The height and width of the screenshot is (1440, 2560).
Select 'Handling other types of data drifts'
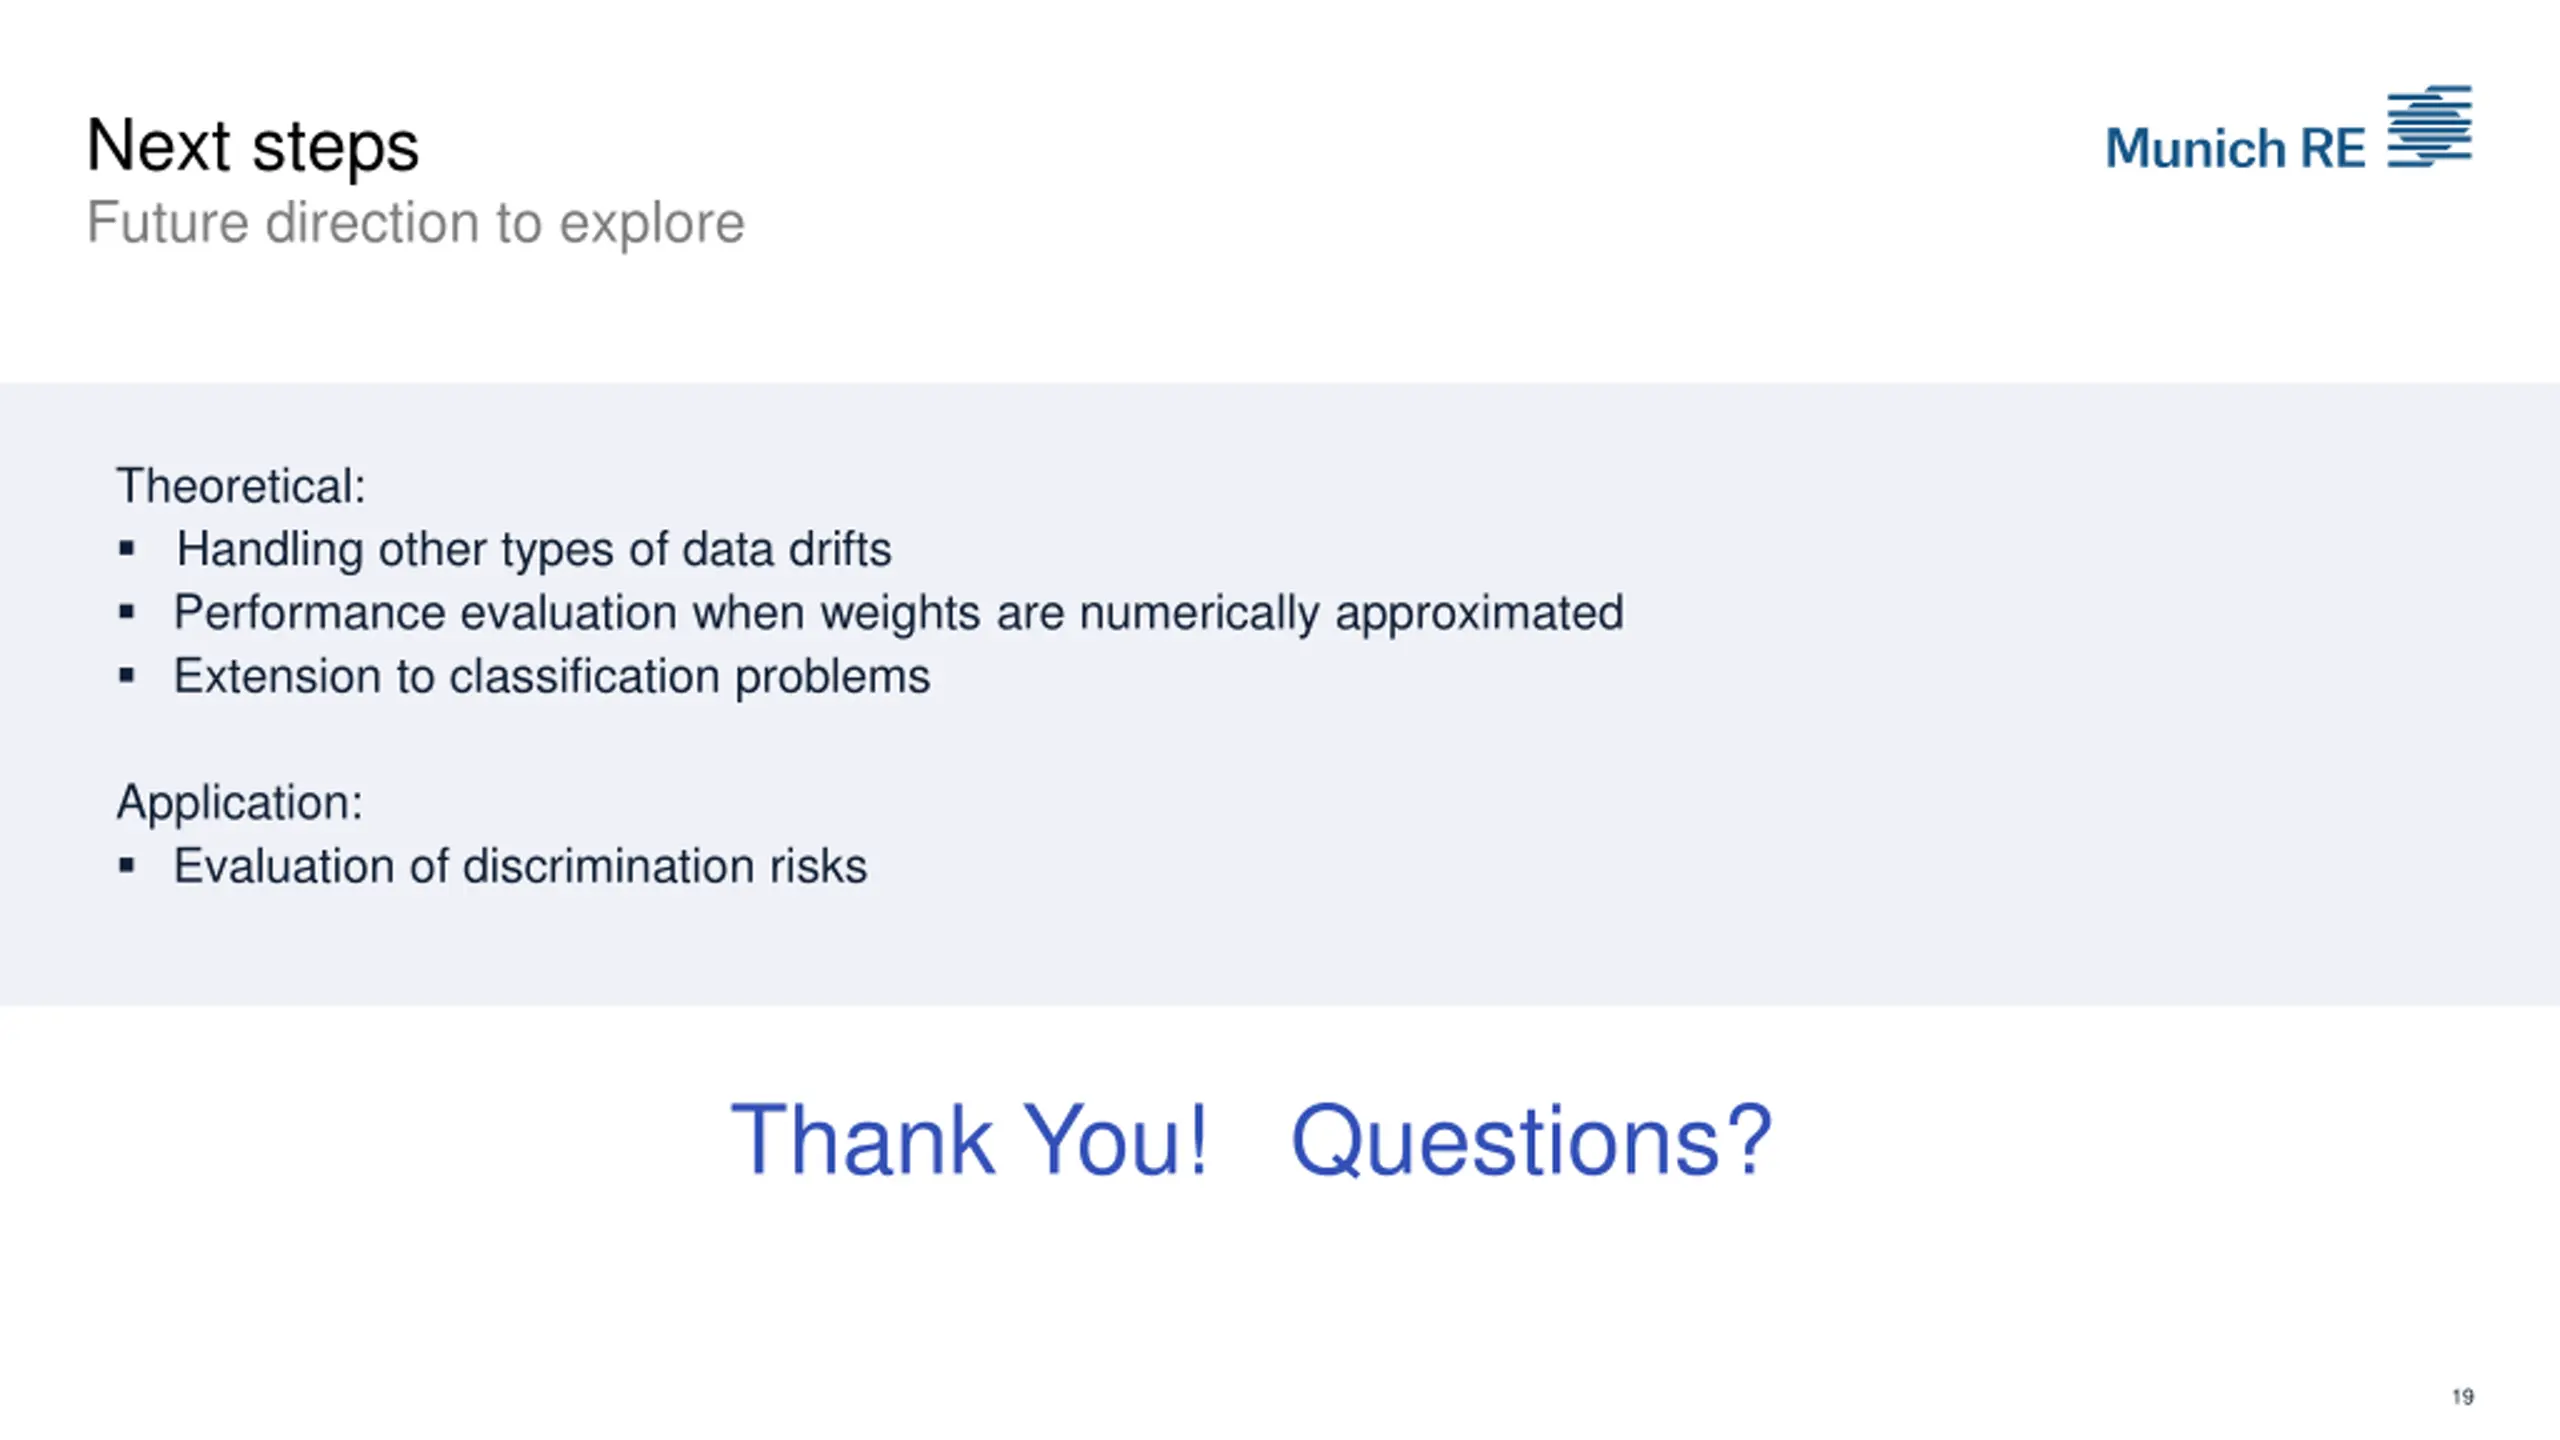click(x=534, y=549)
